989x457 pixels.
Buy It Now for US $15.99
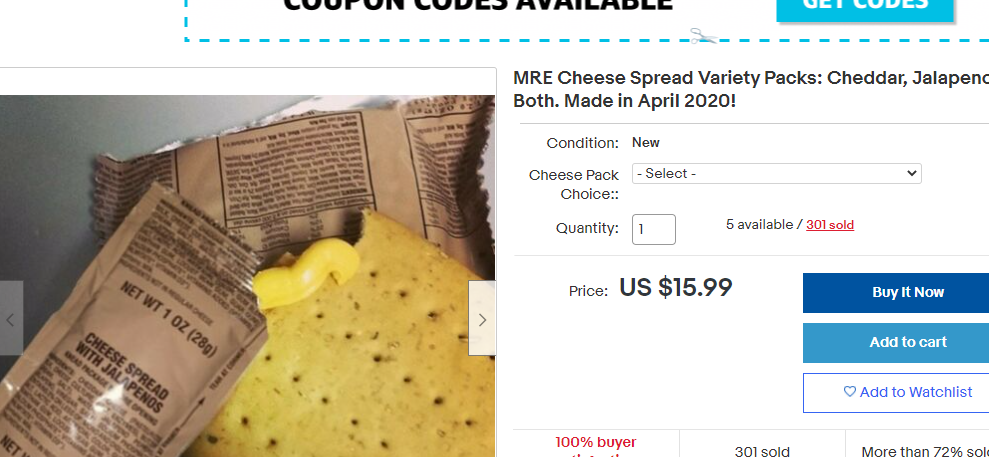point(896,292)
